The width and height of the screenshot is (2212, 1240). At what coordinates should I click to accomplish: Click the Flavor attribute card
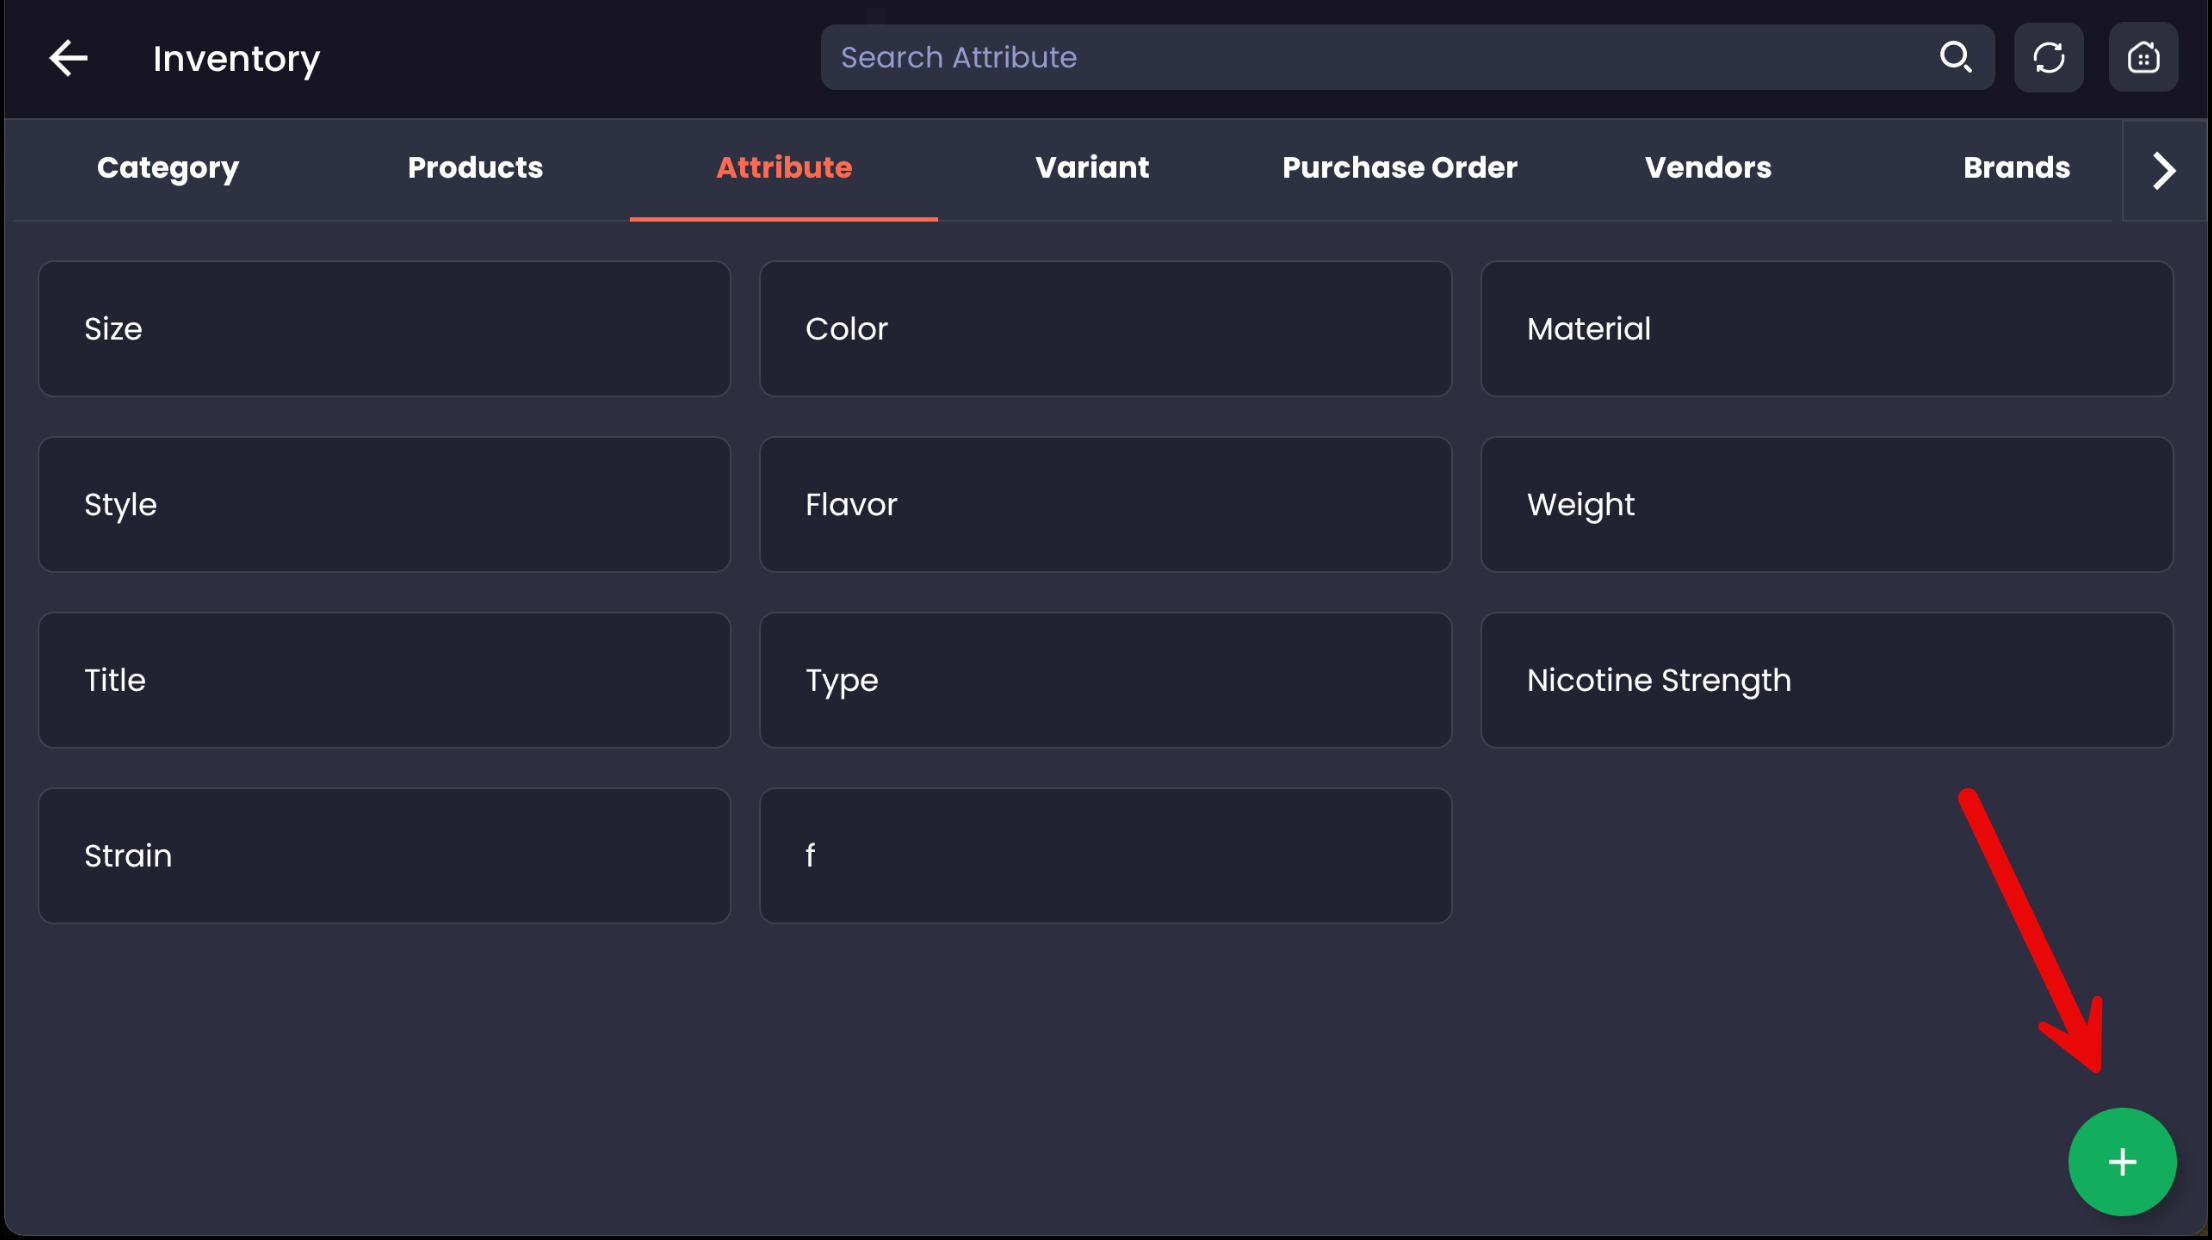click(x=1105, y=505)
